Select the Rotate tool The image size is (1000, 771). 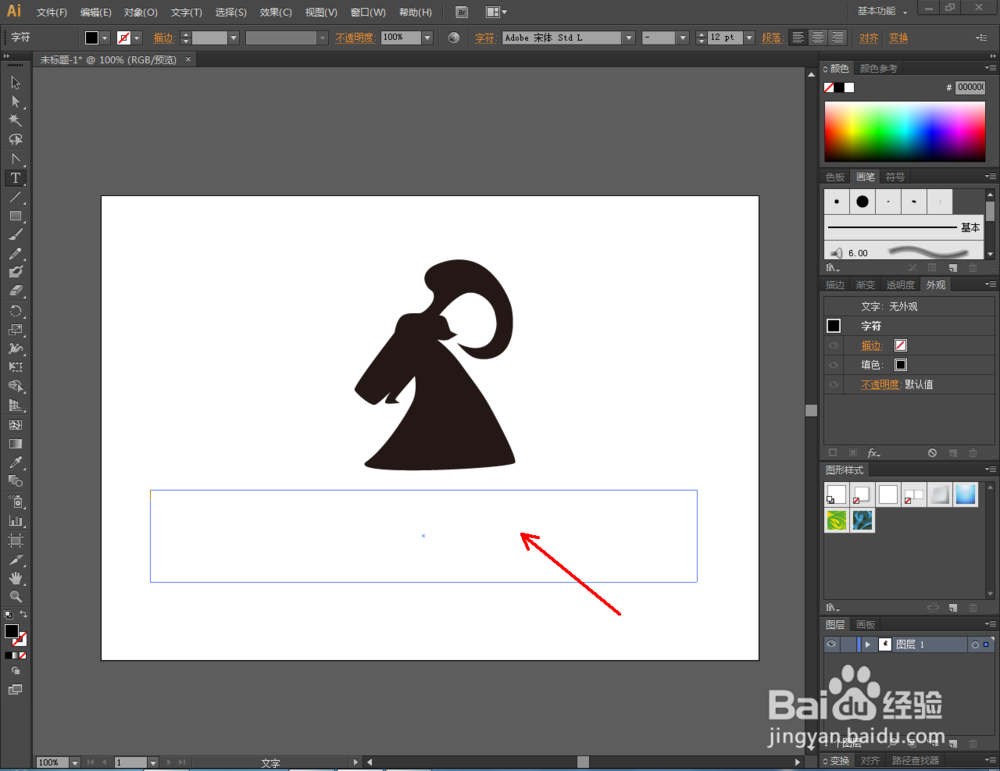(15, 311)
